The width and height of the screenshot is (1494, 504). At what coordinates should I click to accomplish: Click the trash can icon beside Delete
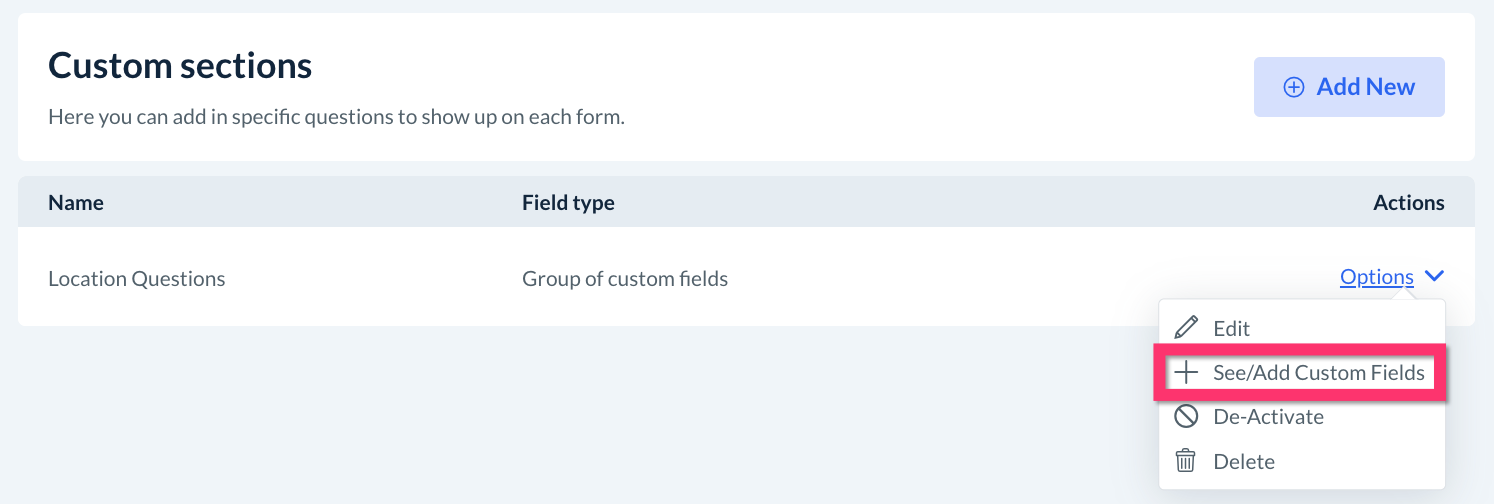tap(1186, 461)
